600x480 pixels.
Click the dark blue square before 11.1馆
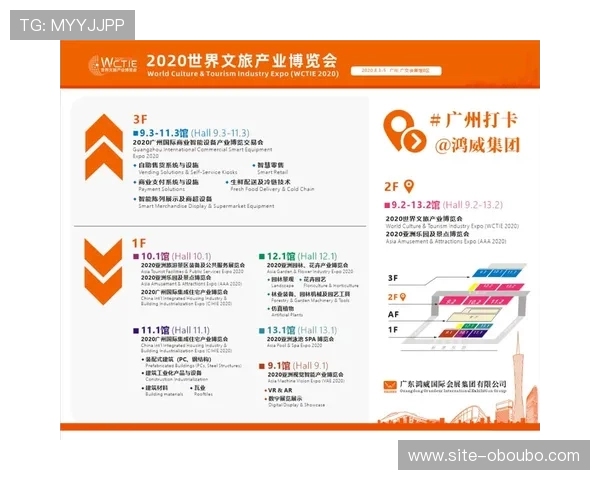136,330
